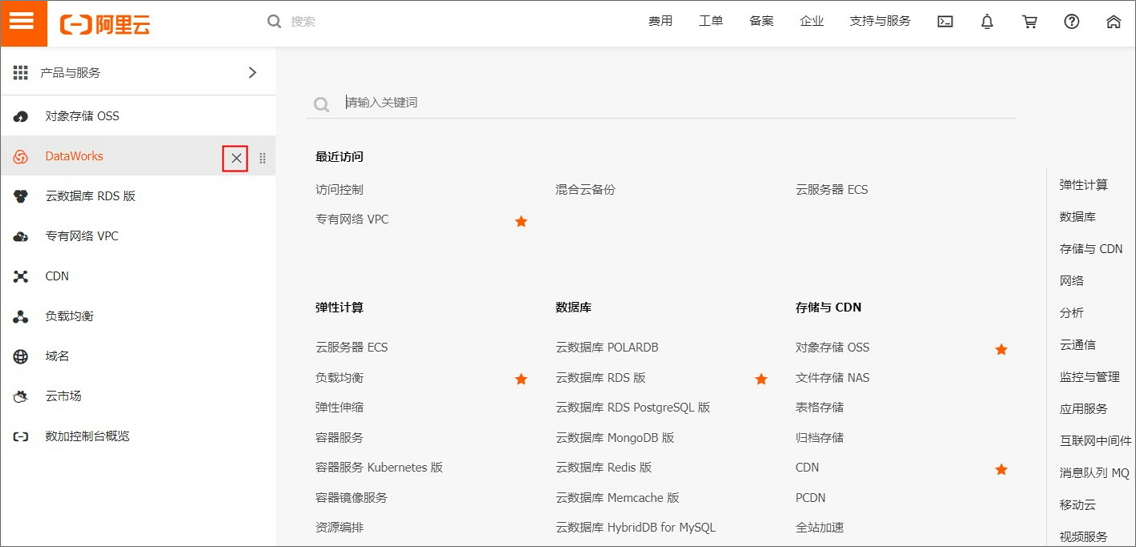Open the 支持与服务 menu
Image resolution: width=1136 pixels, height=547 pixels.
pyautogui.click(x=880, y=21)
